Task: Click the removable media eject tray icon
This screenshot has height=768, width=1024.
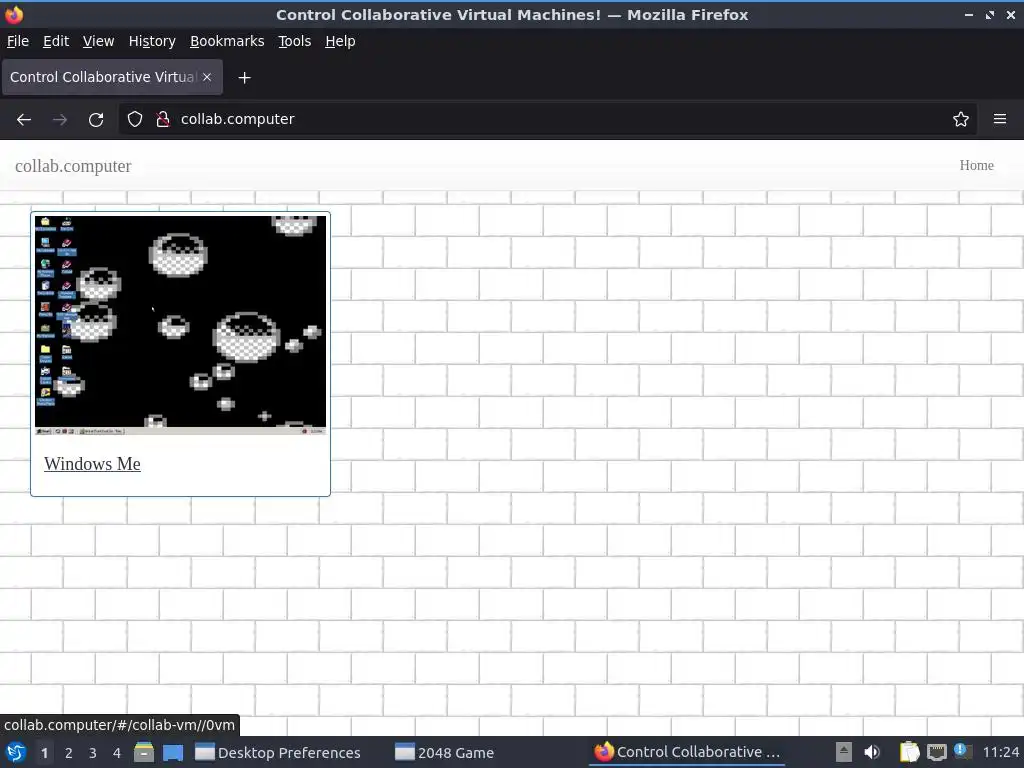Action: [x=844, y=752]
